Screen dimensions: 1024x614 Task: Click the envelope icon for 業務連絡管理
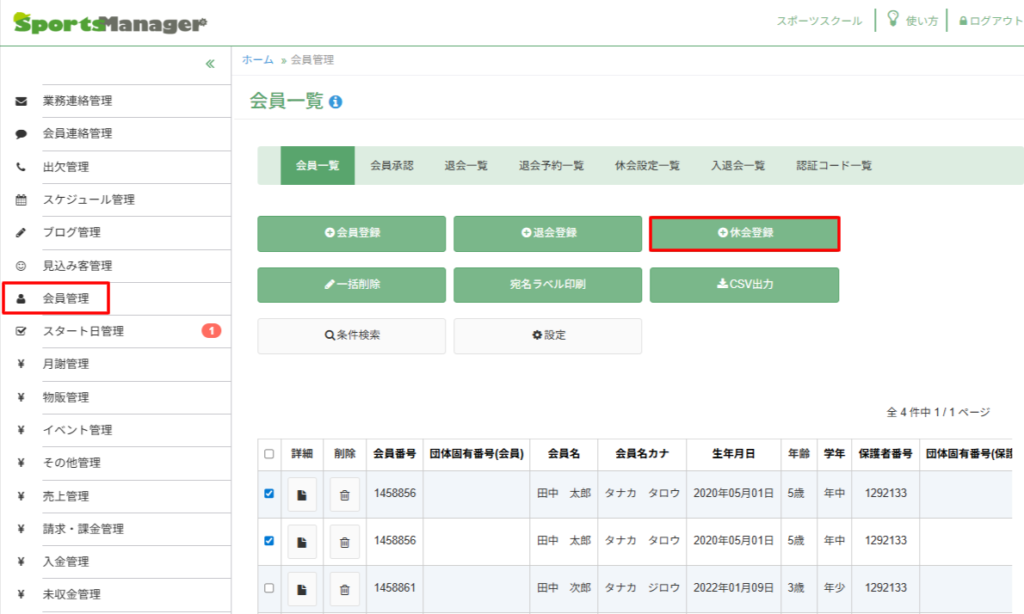point(21,101)
